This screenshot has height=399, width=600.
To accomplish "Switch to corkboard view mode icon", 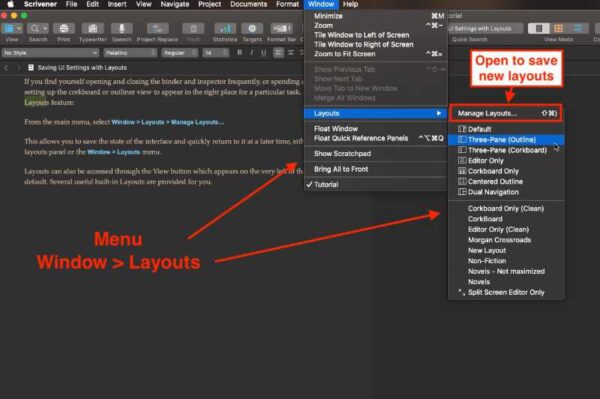I will (559, 28).
